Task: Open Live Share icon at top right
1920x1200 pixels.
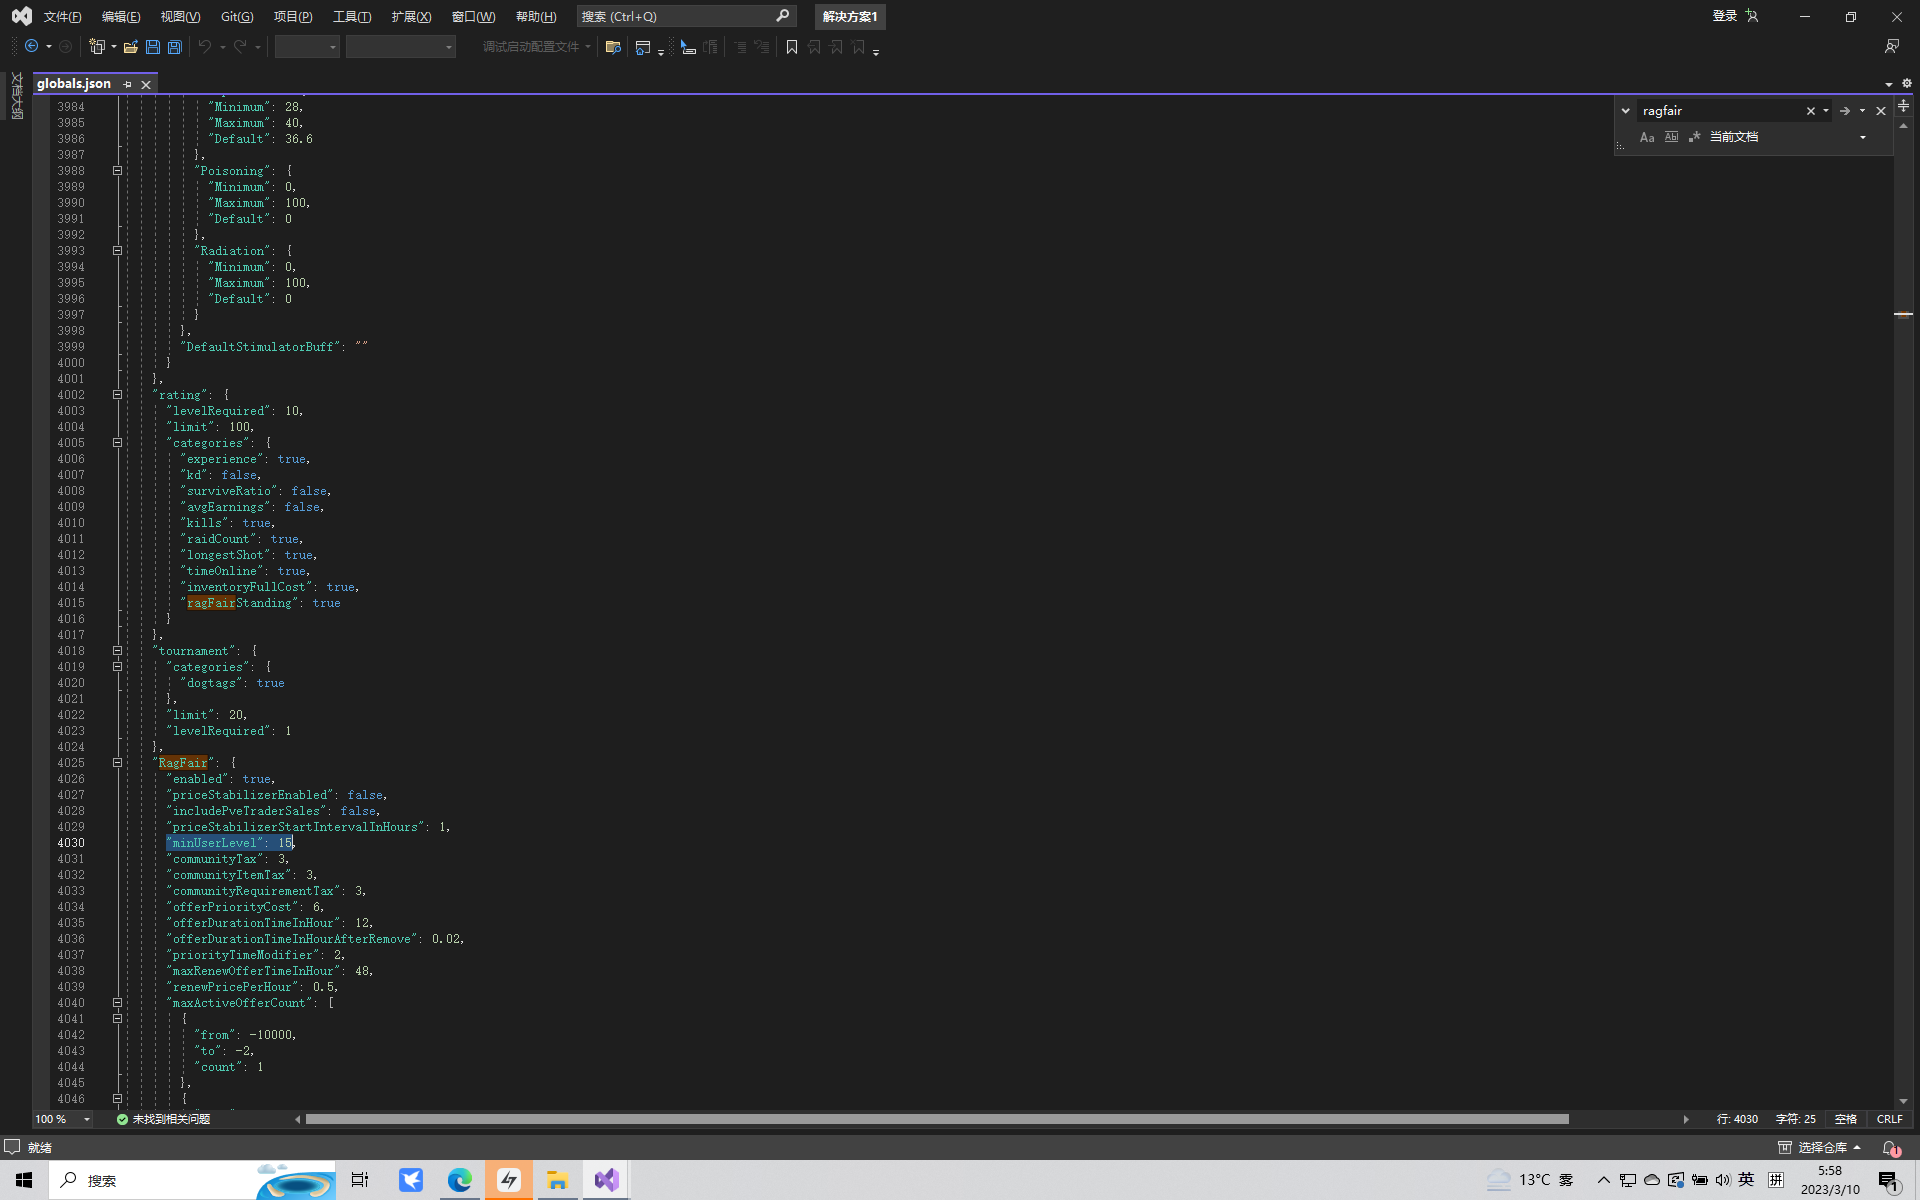Action: pyautogui.click(x=1892, y=47)
